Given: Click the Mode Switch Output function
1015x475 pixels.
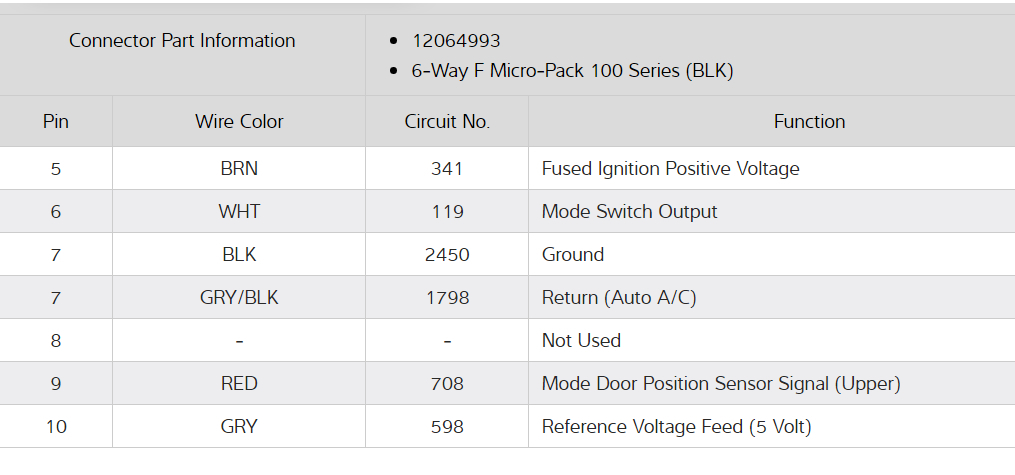Looking at the screenshot, I should click(x=629, y=212).
